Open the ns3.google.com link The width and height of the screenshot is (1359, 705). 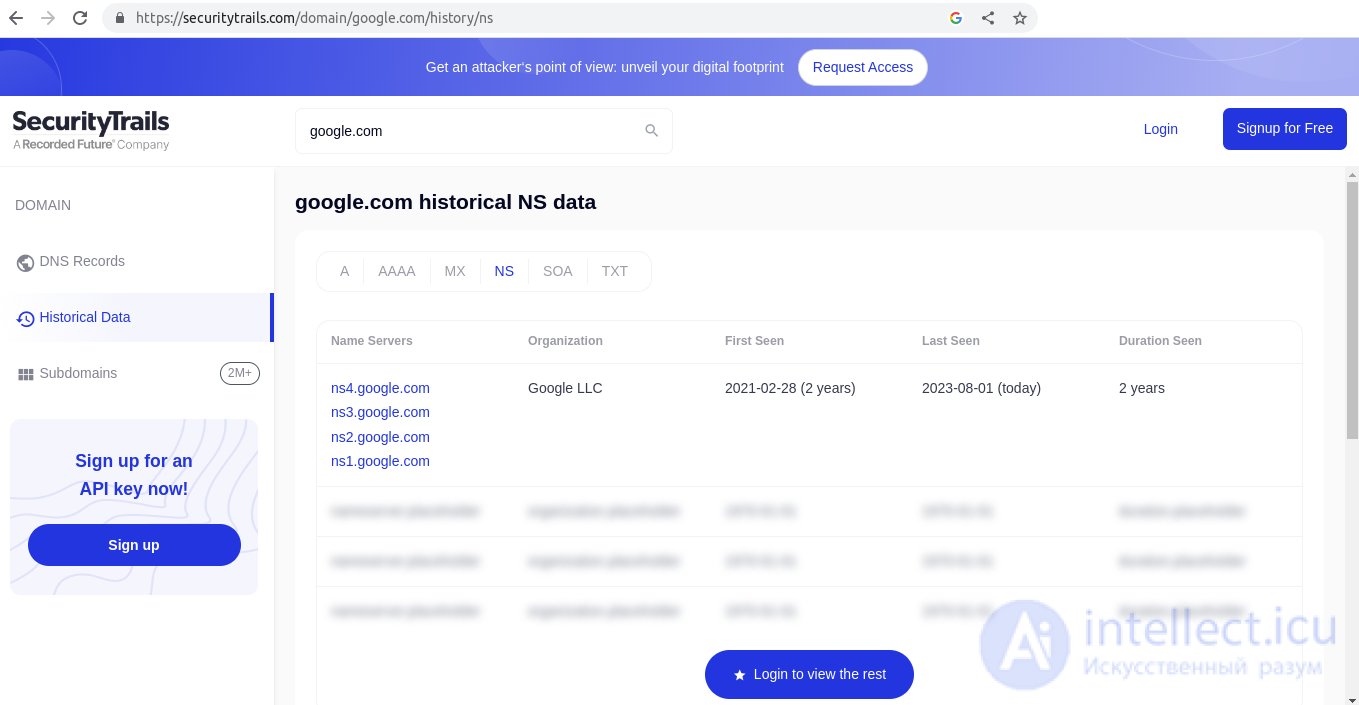click(x=380, y=412)
